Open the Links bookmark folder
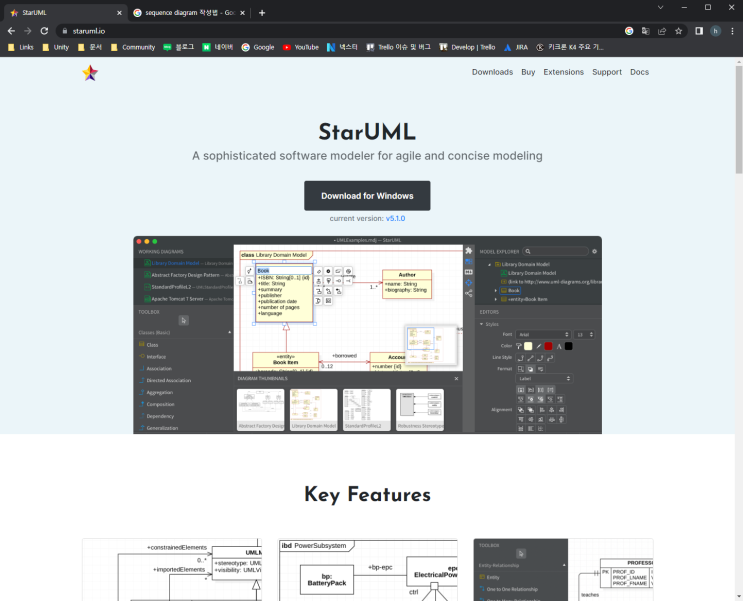Viewport: 743px width, 601px height. coord(21,47)
